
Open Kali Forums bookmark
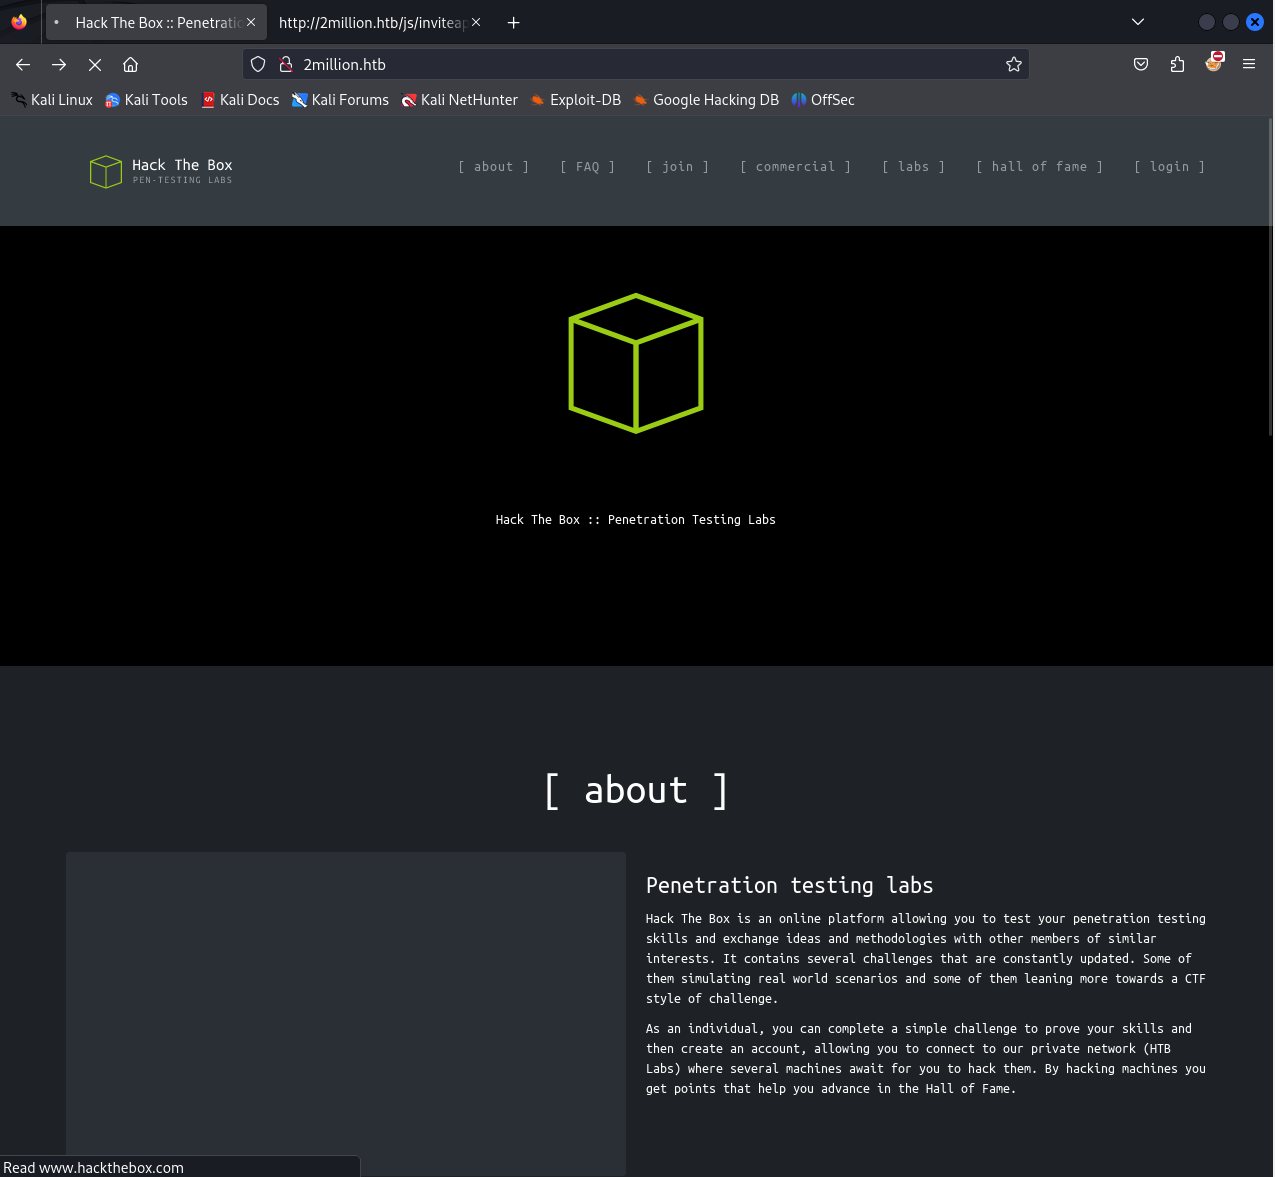(340, 100)
